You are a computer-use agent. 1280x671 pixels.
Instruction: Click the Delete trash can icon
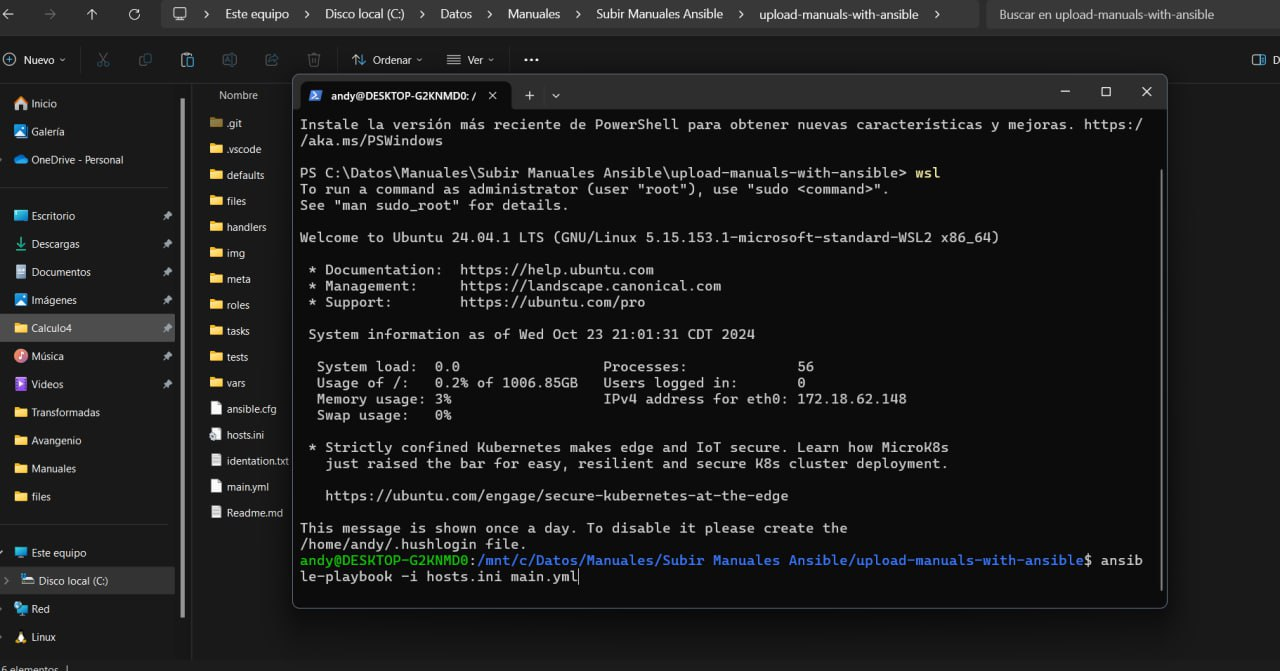314,60
